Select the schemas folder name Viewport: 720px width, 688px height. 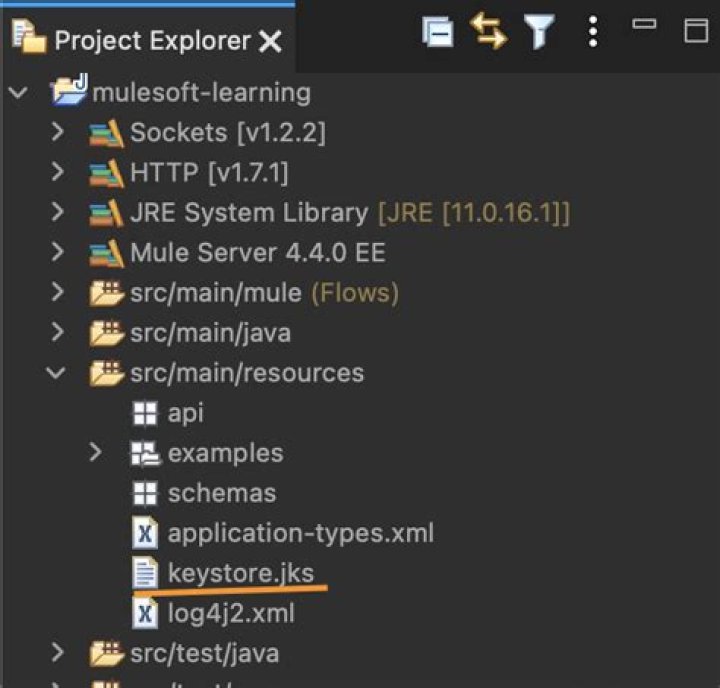(x=222, y=493)
